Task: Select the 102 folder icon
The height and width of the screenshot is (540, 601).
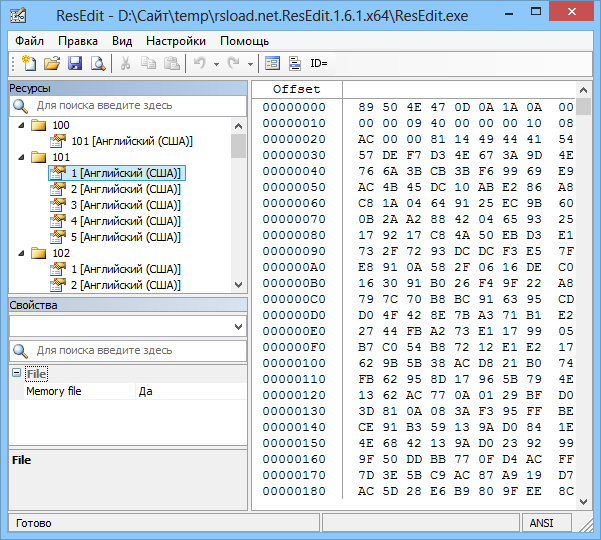Action: click(39, 253)
